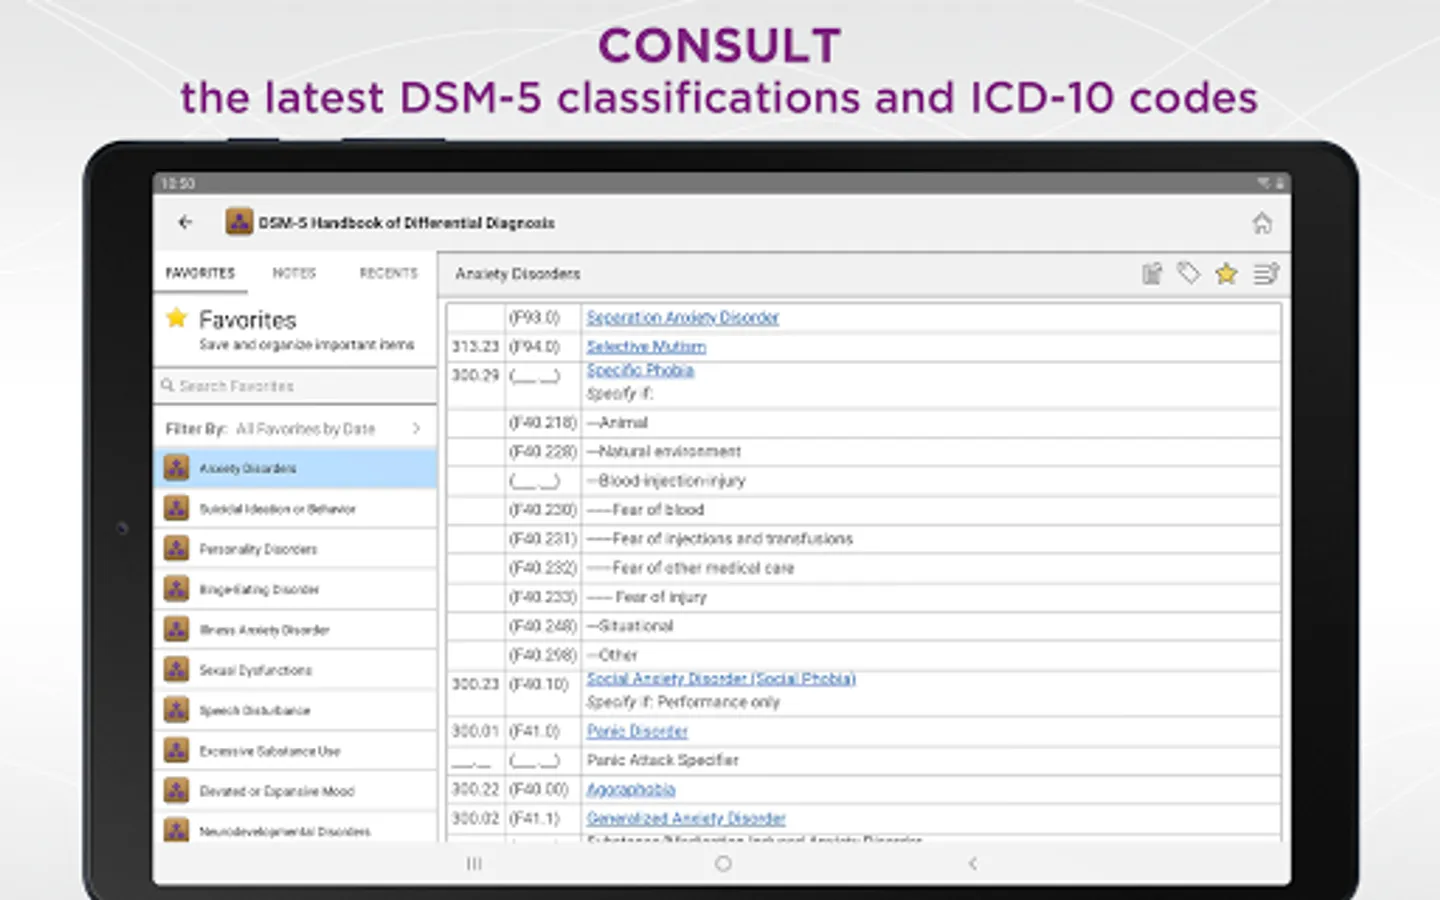
Task: Go to the home screen via house icon
Action: pyautogui.click(x=1262, y=223)
